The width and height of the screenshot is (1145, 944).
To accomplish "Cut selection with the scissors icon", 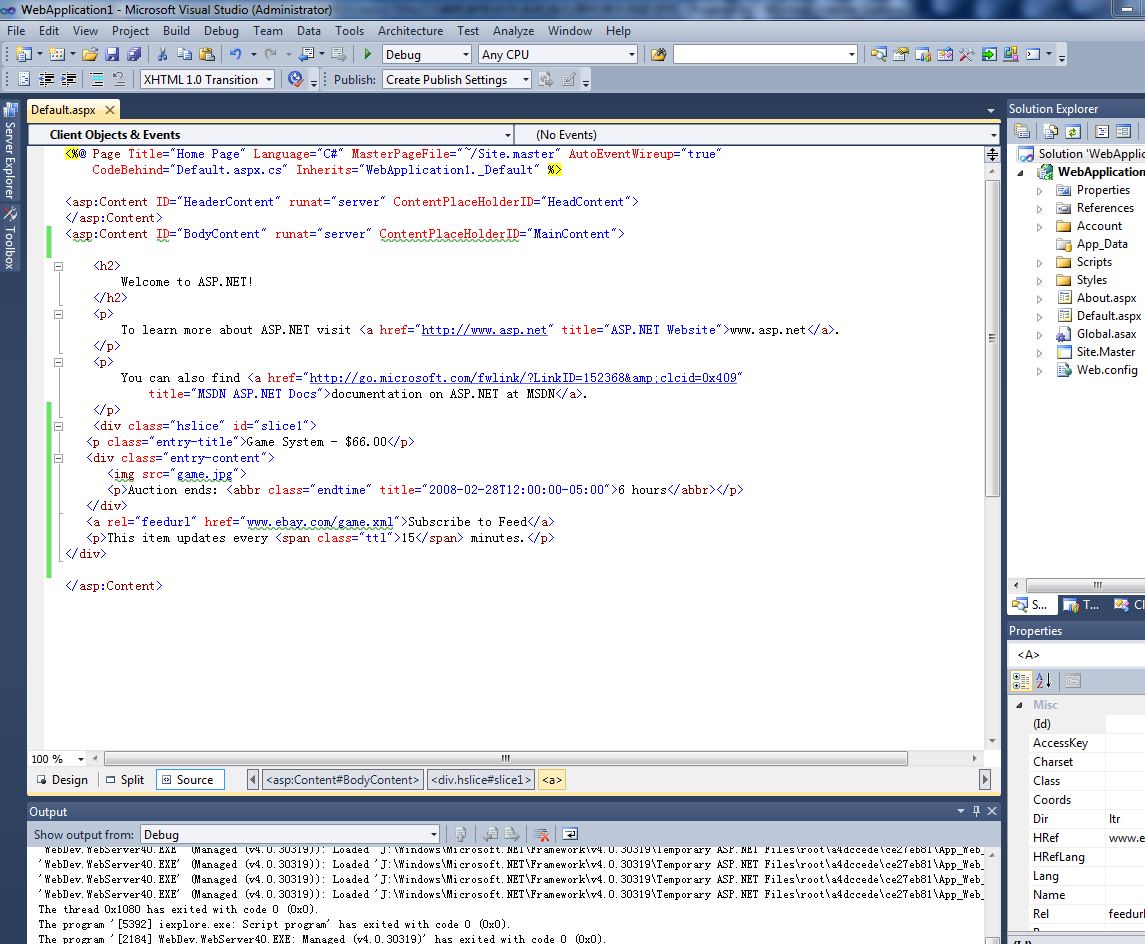I will pos(162,55).
